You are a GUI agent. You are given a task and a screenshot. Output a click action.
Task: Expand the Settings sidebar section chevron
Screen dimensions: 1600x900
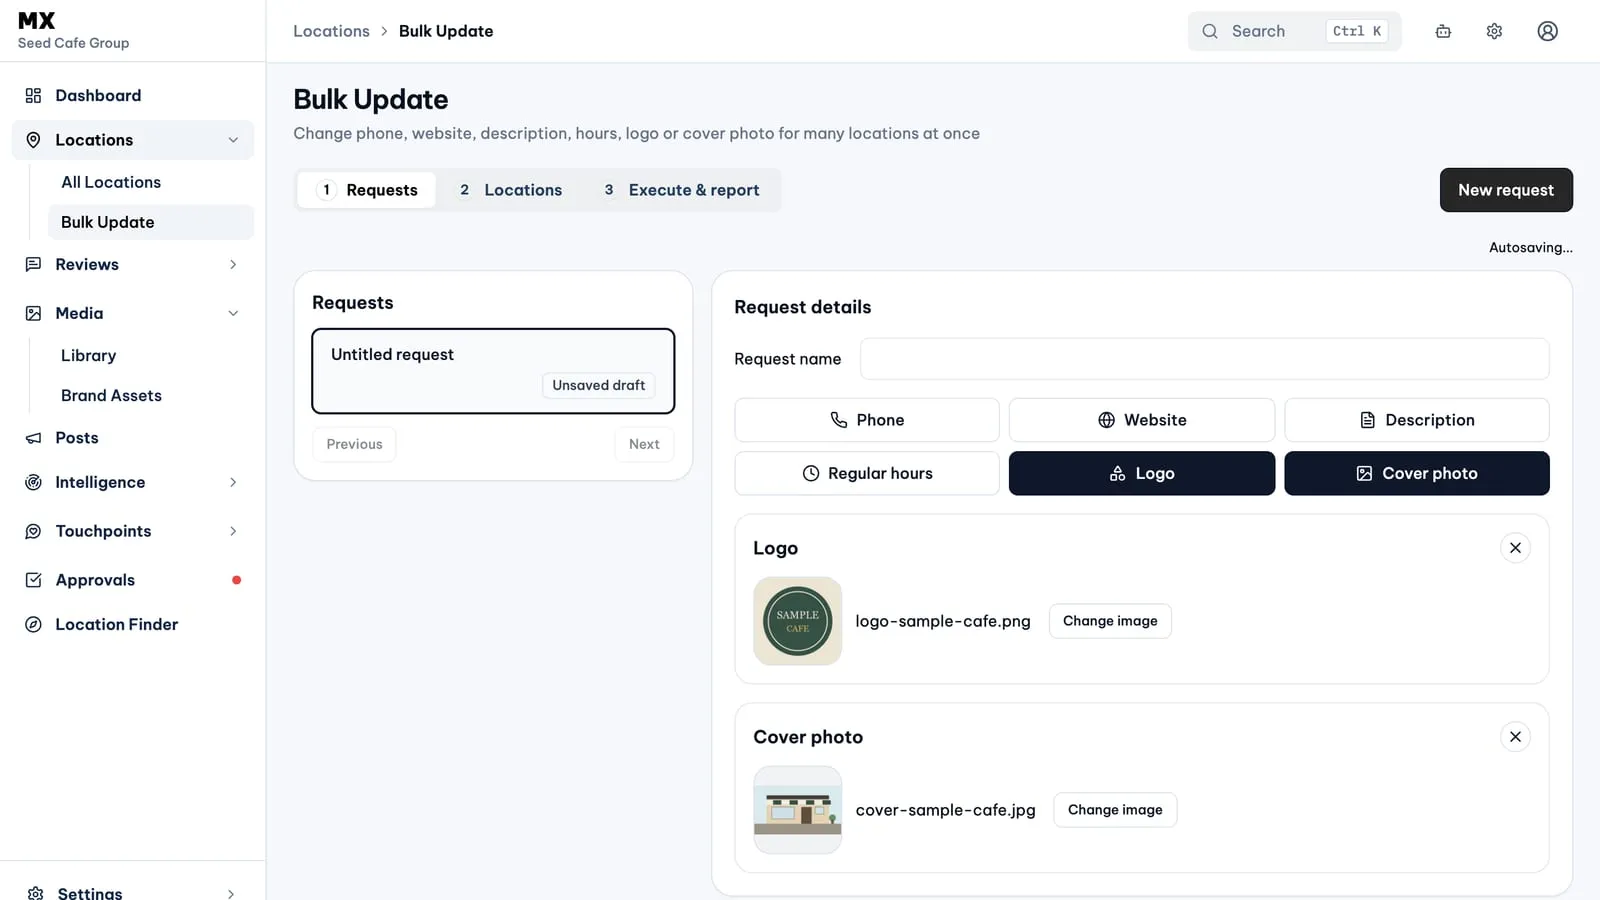231,893
